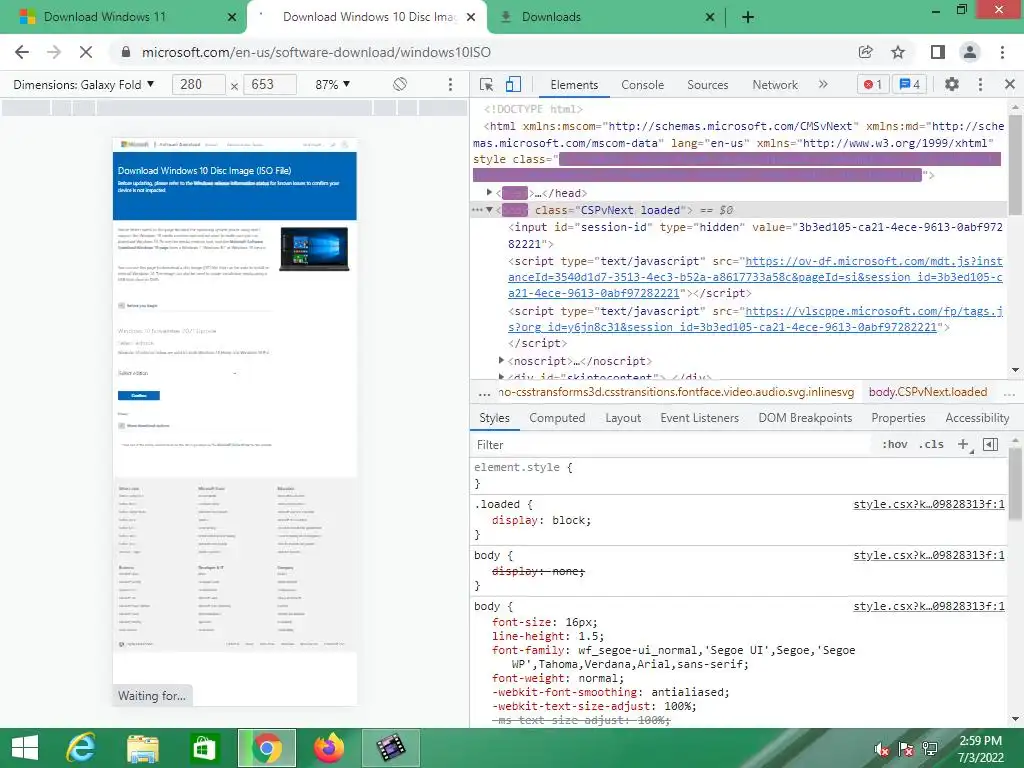
Task: Switch to the Downloads tab
Action: point(551,17)
